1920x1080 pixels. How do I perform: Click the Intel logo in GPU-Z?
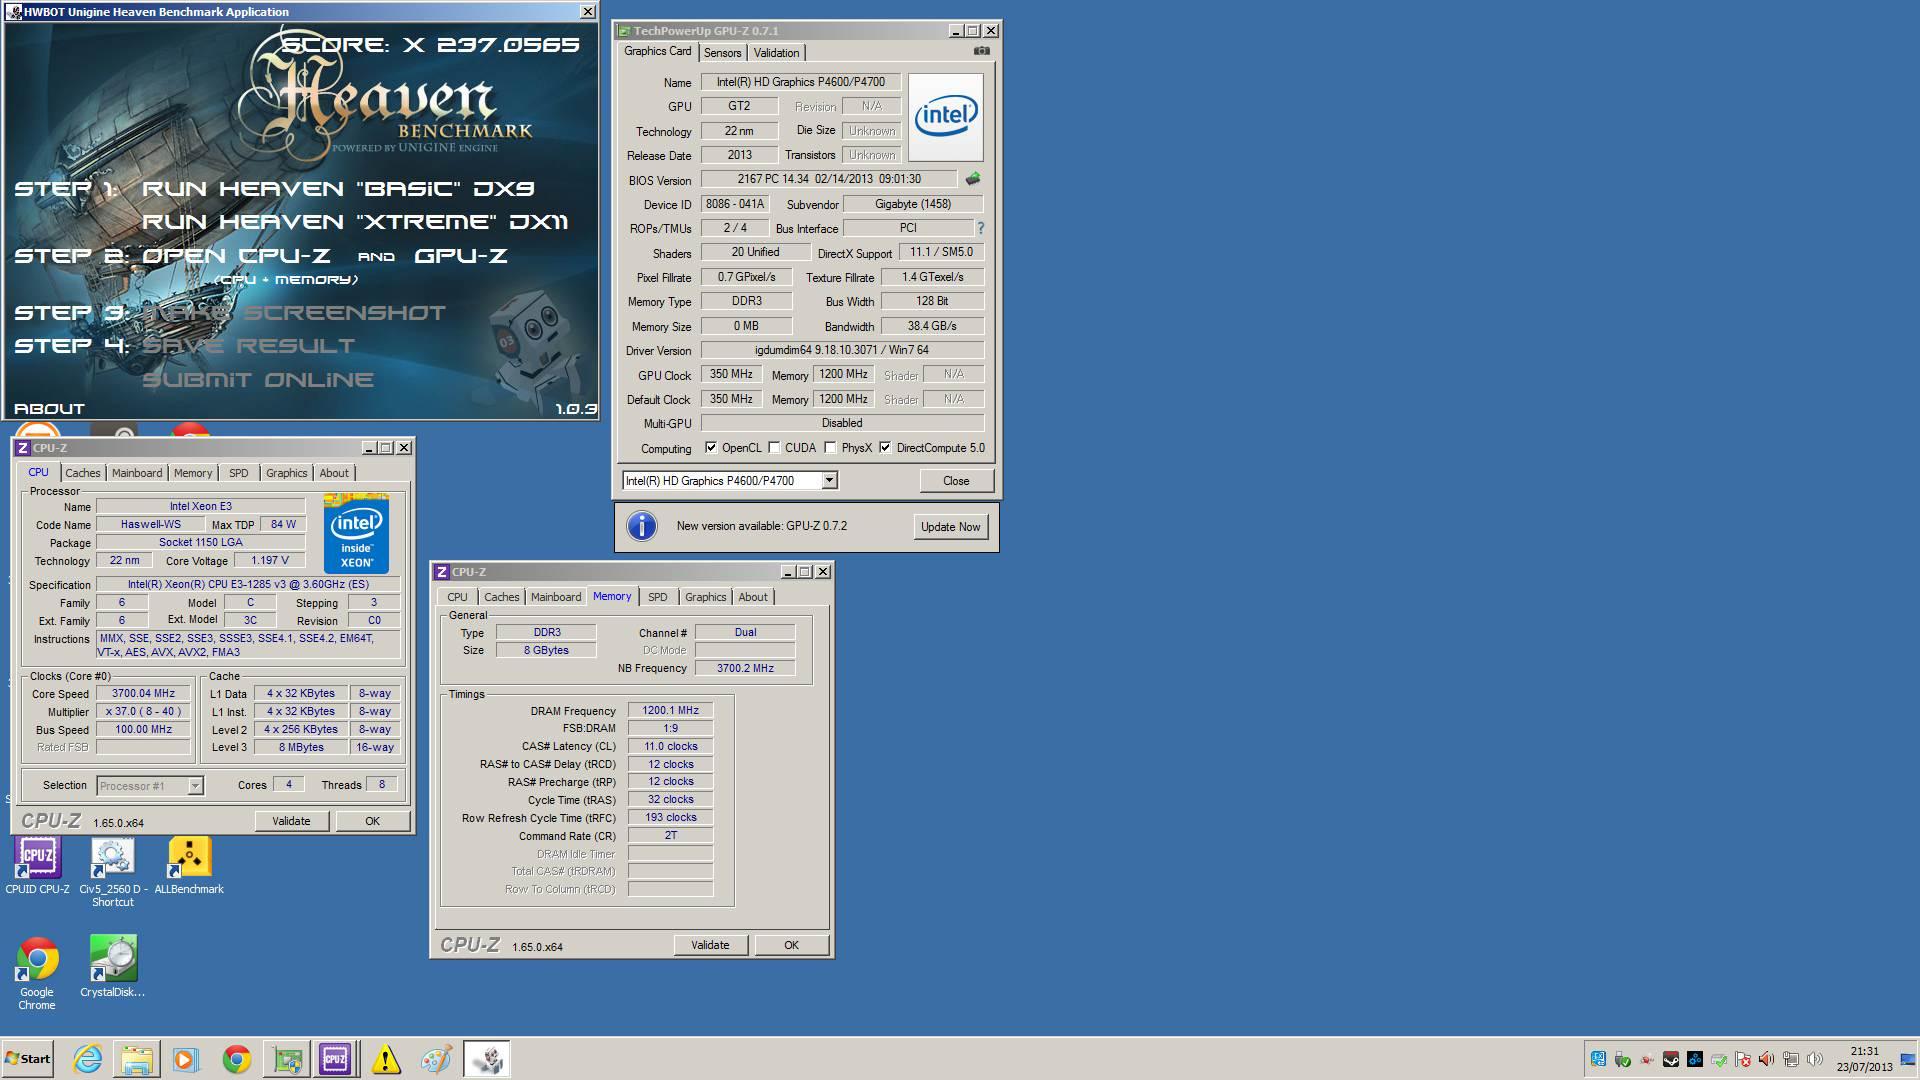945,117
